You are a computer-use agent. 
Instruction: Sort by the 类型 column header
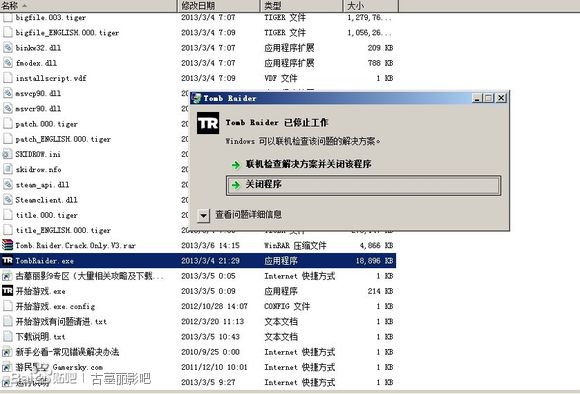pos(301,6)
